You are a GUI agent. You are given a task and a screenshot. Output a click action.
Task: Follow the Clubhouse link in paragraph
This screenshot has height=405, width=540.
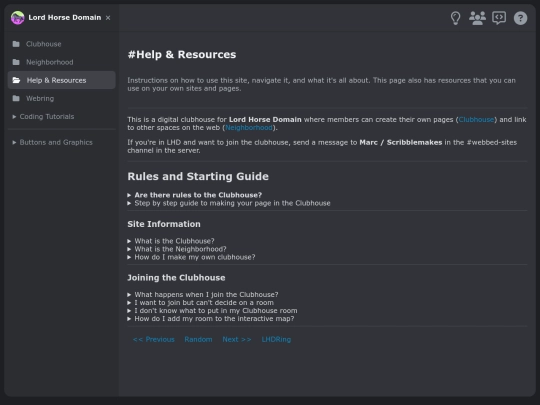pyautogui.click(x=476, y=120)
